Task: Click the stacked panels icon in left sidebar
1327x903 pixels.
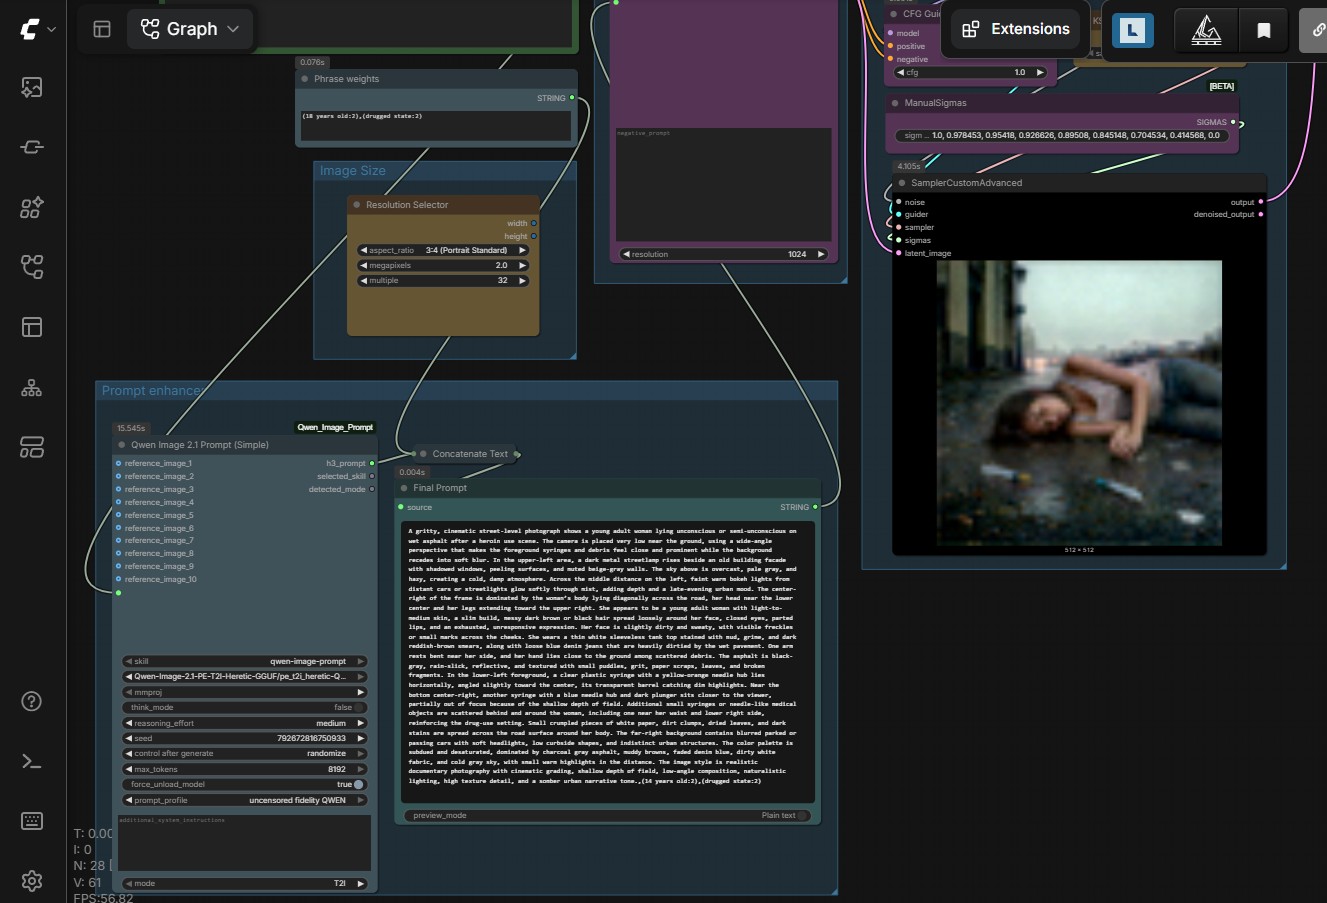Action: (32, 447)
